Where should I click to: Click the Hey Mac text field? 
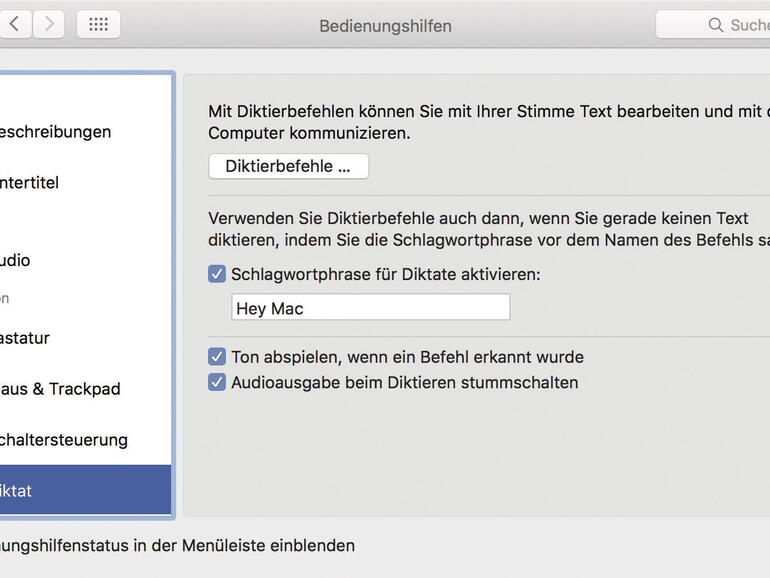(x=370, y=307)
